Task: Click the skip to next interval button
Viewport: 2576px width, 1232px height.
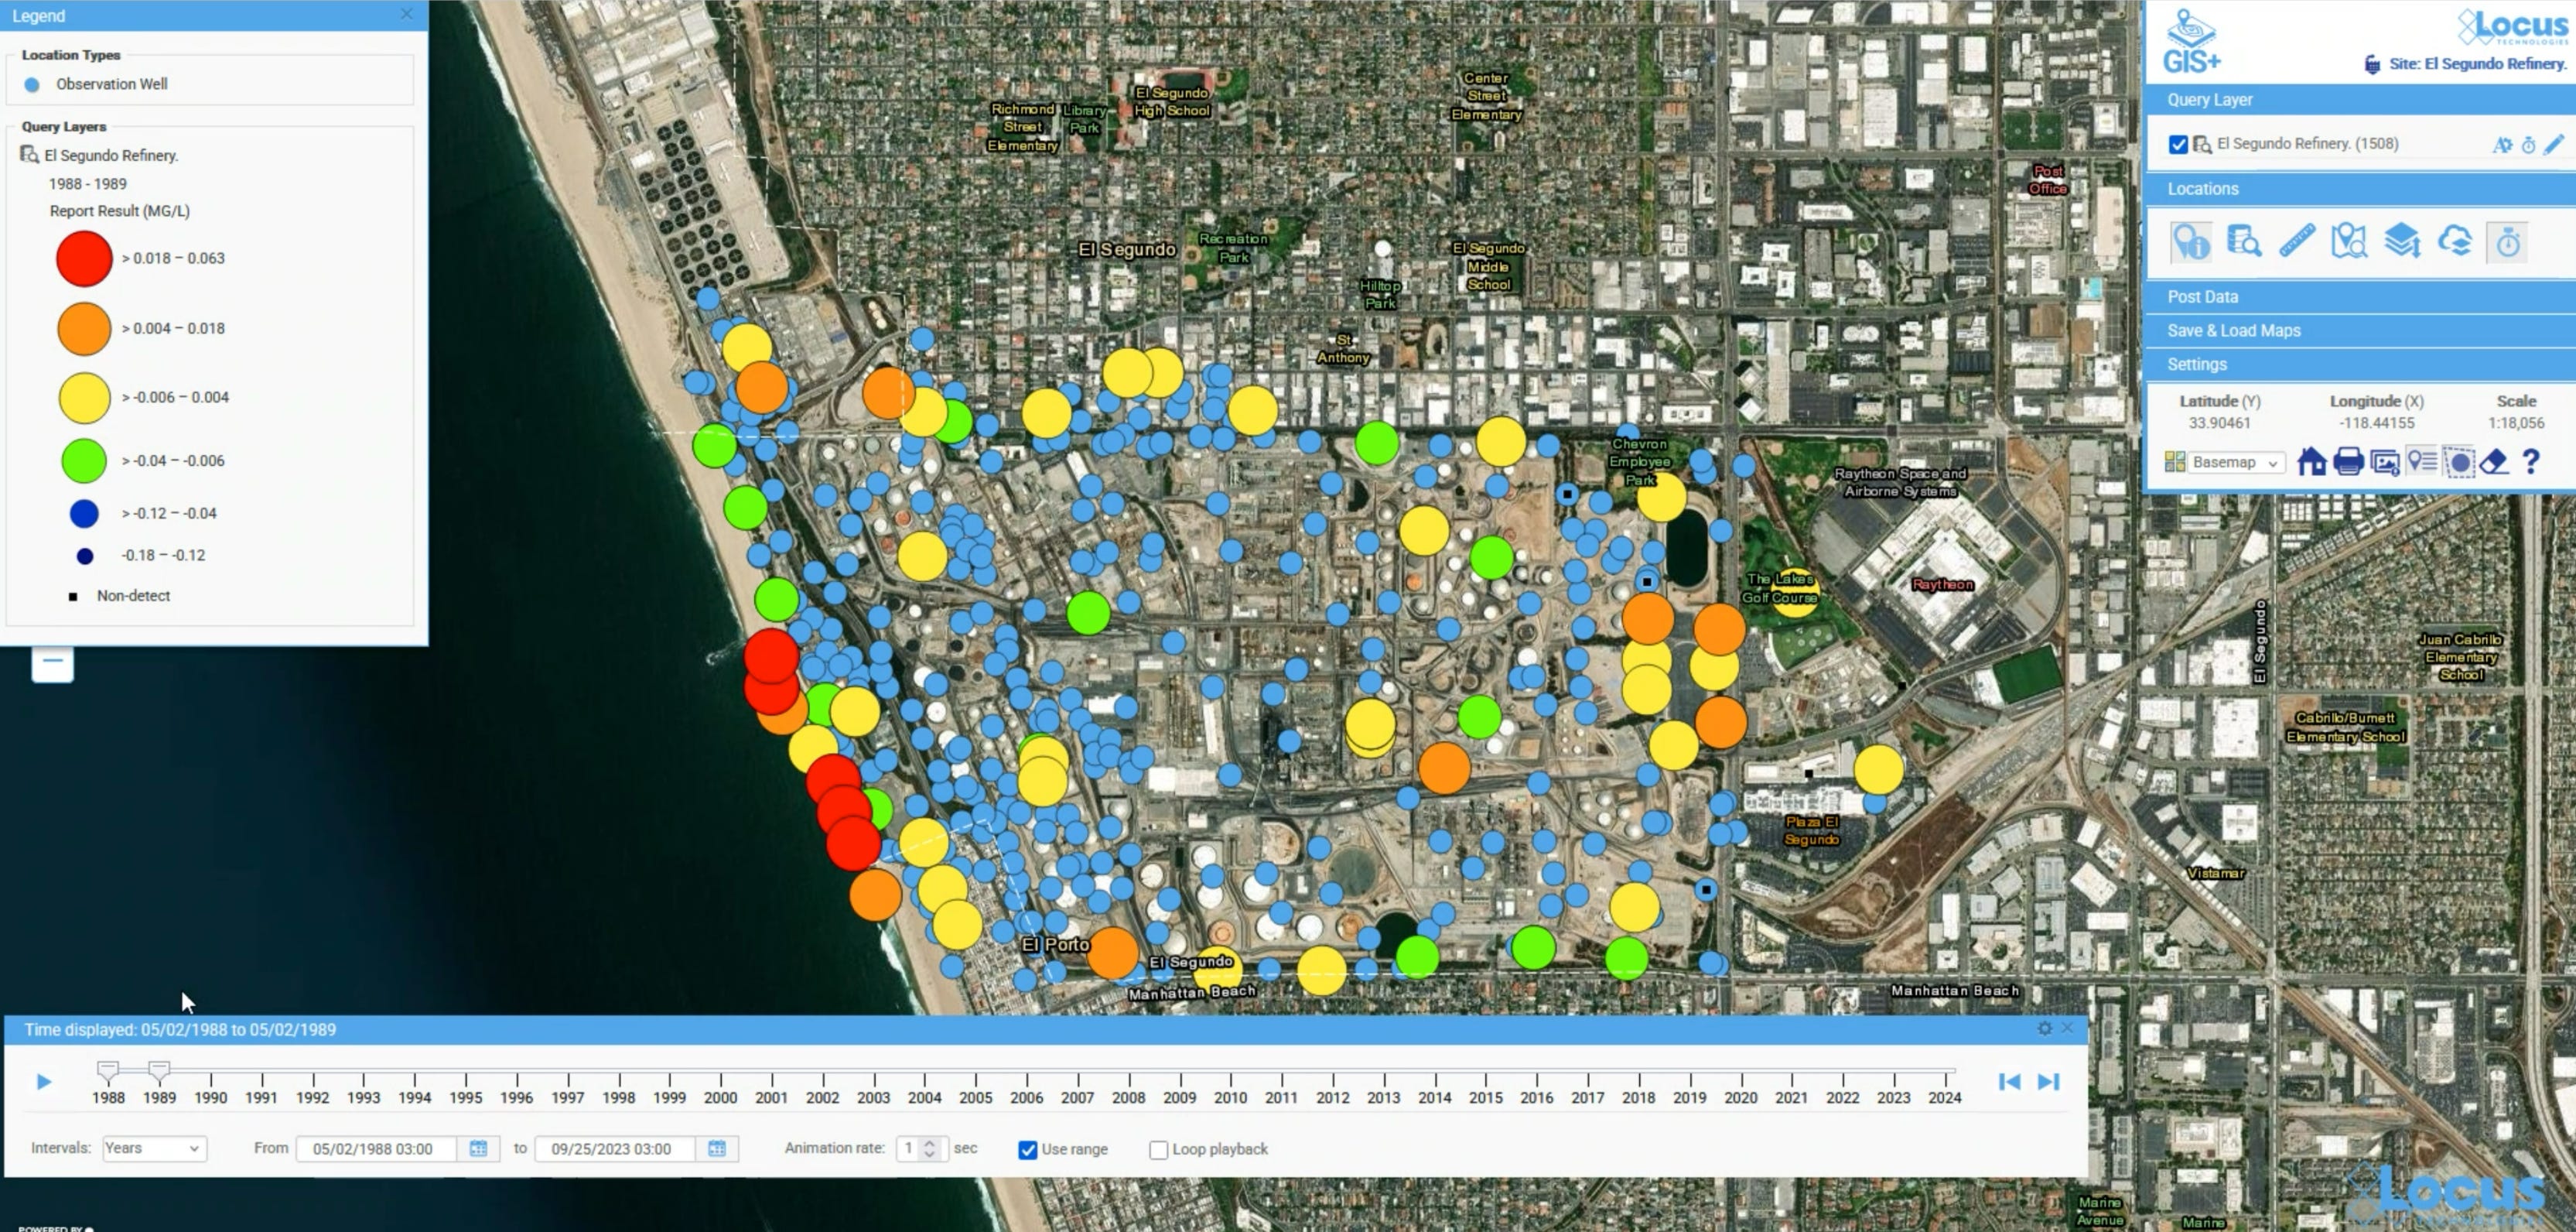Action: click(2048, 1082)
